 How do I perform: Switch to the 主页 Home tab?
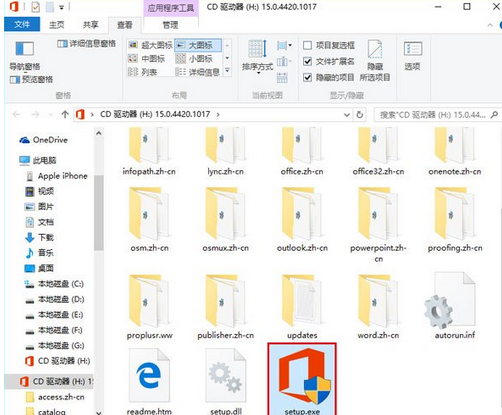point(57,25)
